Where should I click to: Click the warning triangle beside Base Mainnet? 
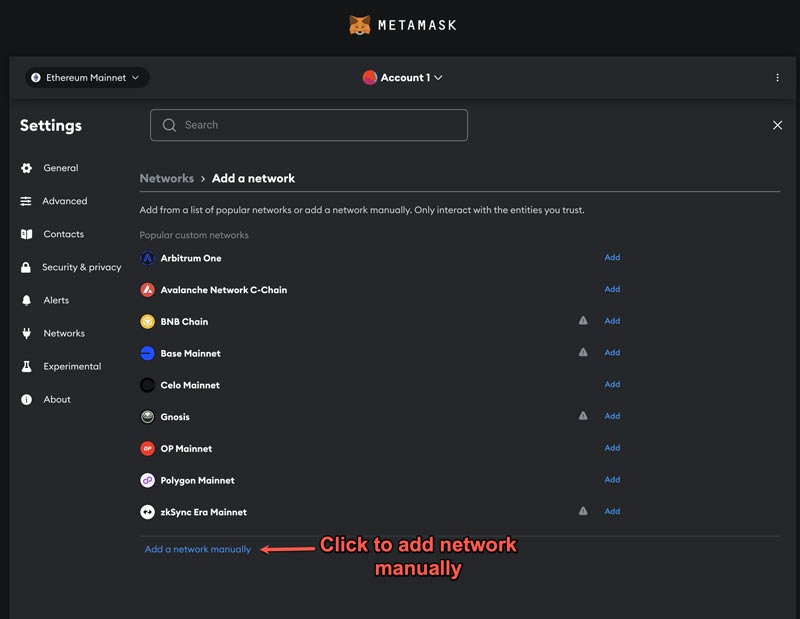coord(583,352)
